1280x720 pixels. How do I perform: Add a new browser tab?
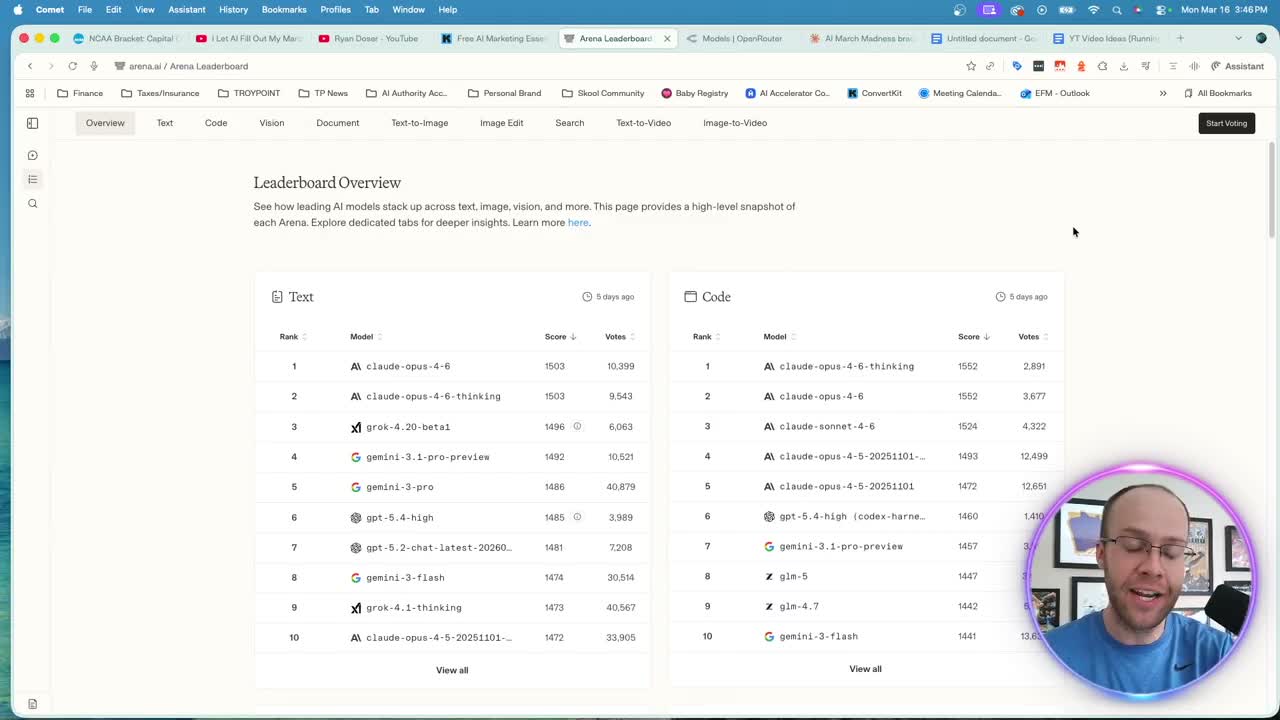point(1180,38)
